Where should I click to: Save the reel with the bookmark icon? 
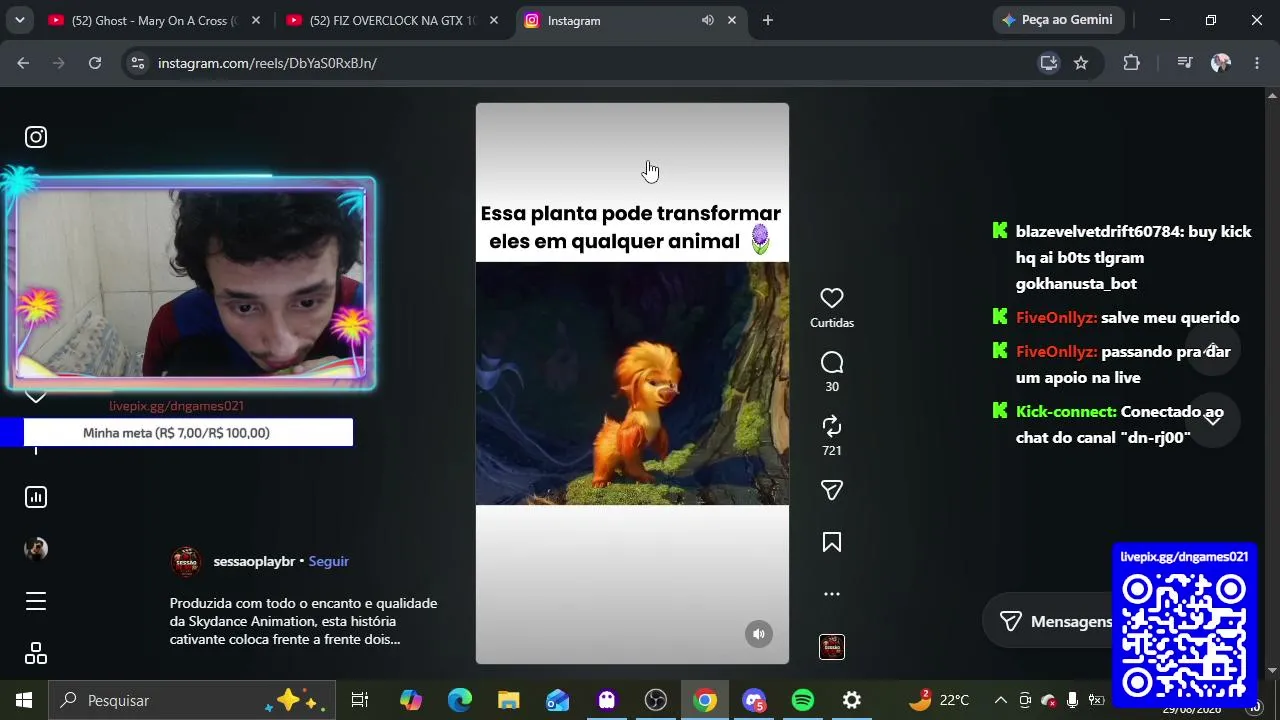(x=832, y=542)
